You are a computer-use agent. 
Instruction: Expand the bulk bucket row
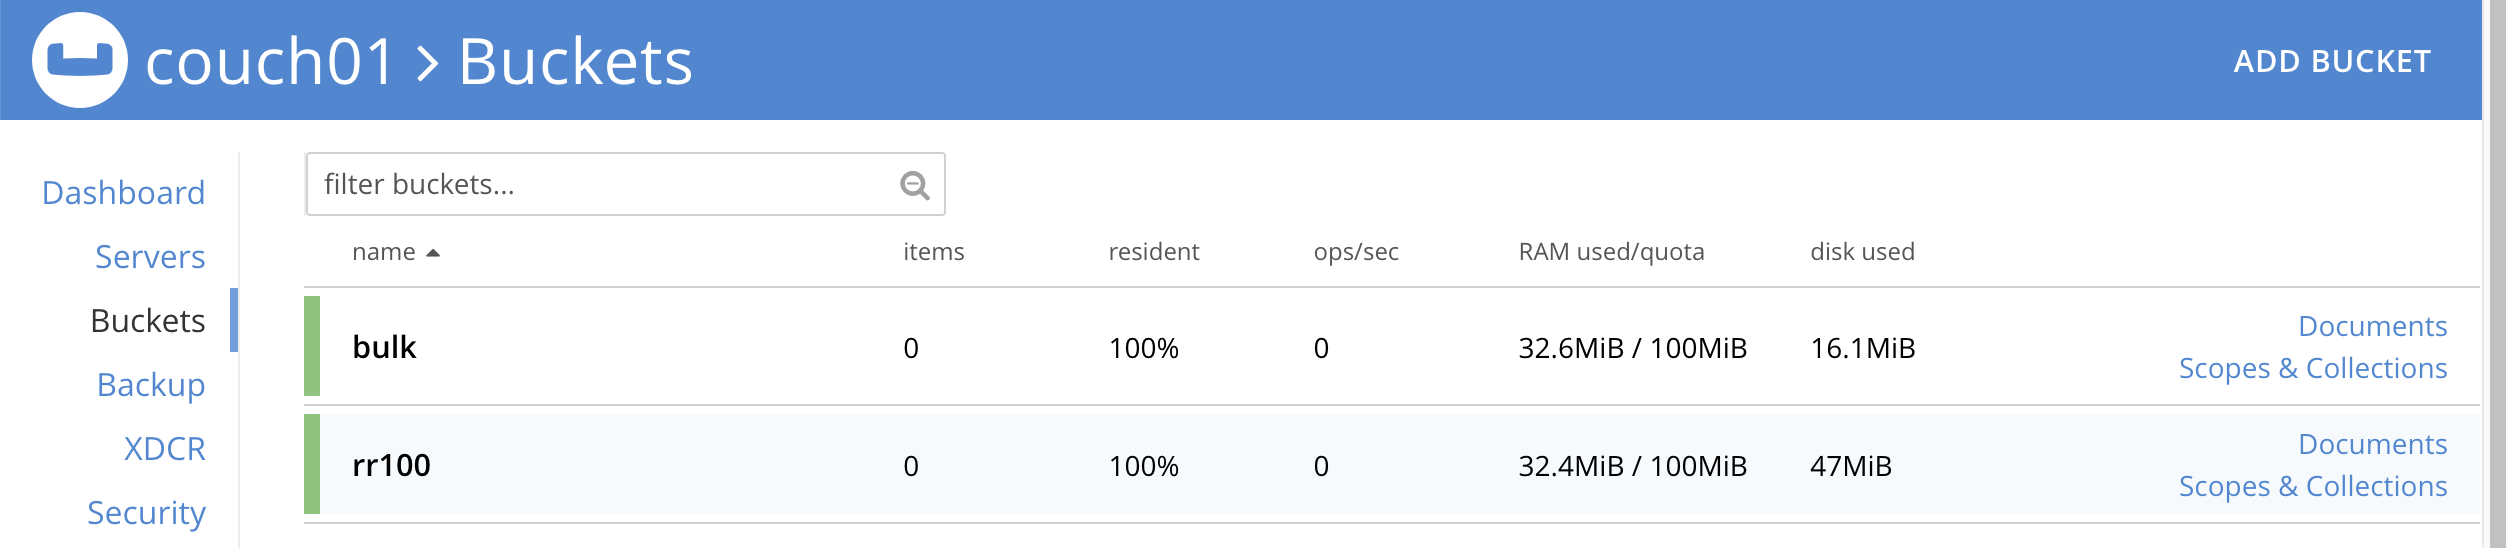click(x=384, y=347)
